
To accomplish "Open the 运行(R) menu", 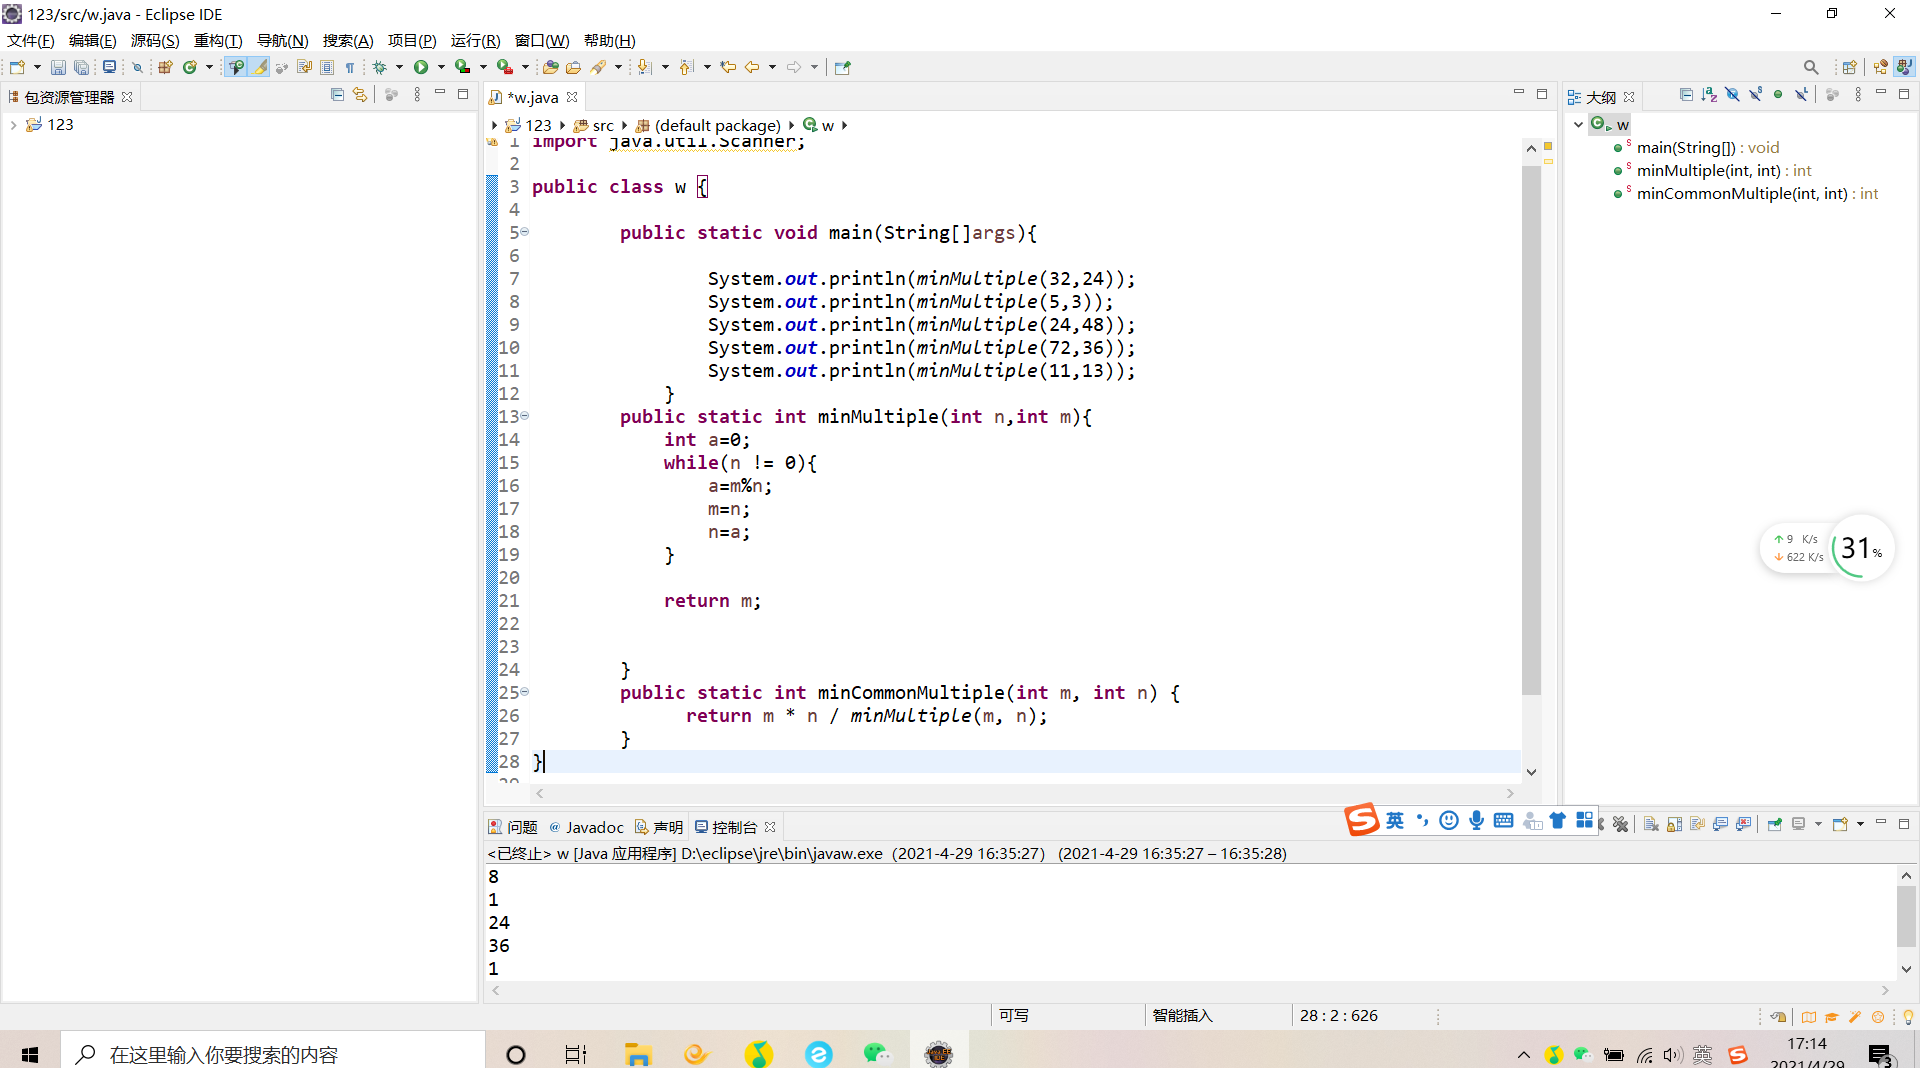I will pos(475,41).
